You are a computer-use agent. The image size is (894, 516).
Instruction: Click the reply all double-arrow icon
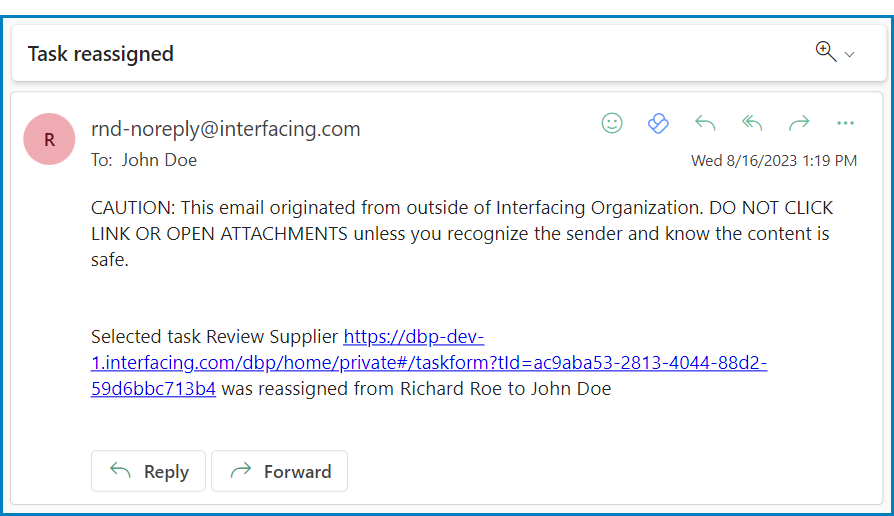pyautogui.click(x=752, y=123)
